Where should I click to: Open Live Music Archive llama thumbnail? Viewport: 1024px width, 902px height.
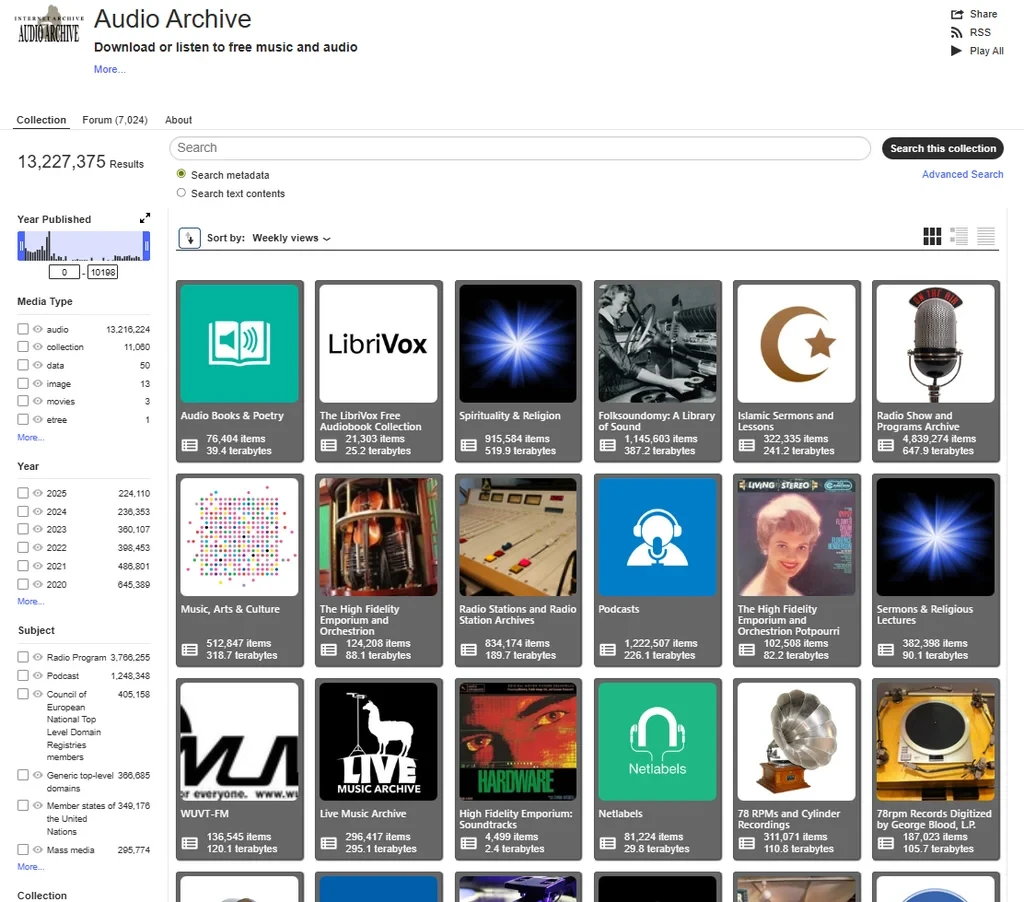pyautogui.click(x=378, y=741)
